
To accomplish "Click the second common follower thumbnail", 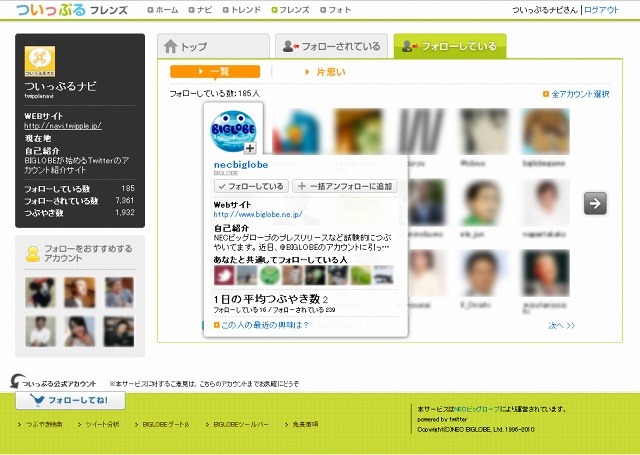I will (x=247, y=275).
